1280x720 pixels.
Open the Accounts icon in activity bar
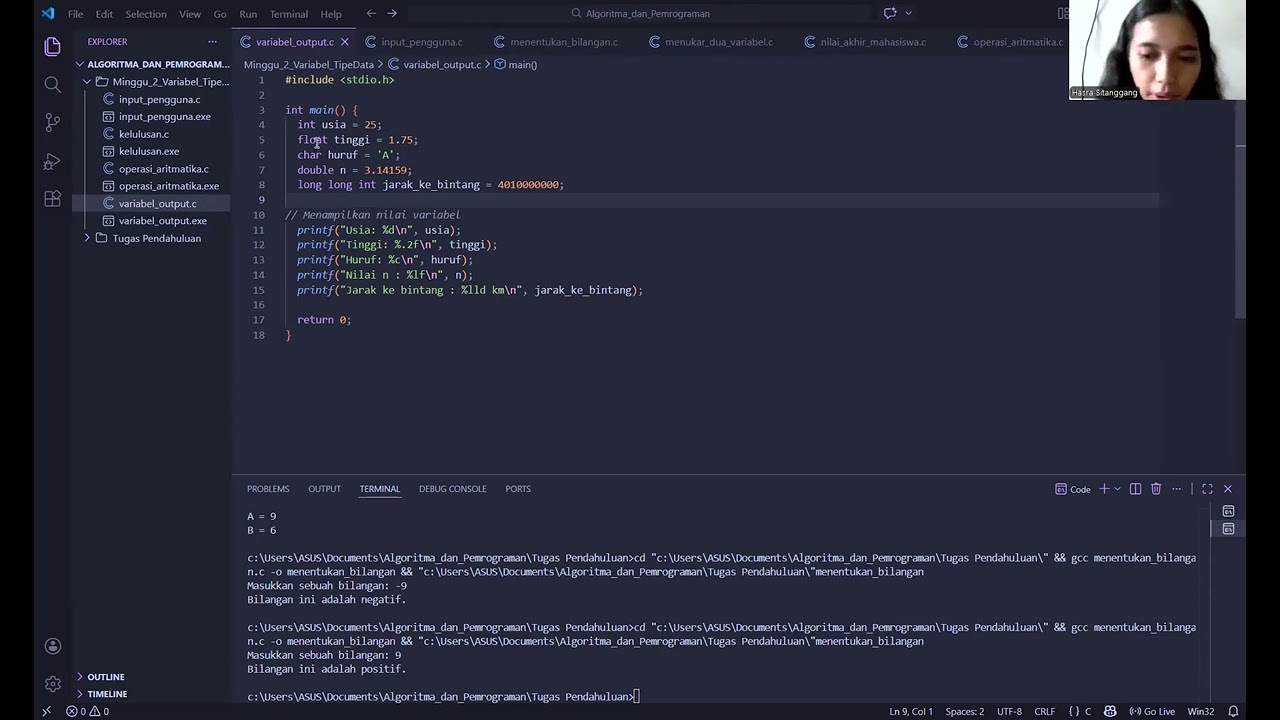53,646
